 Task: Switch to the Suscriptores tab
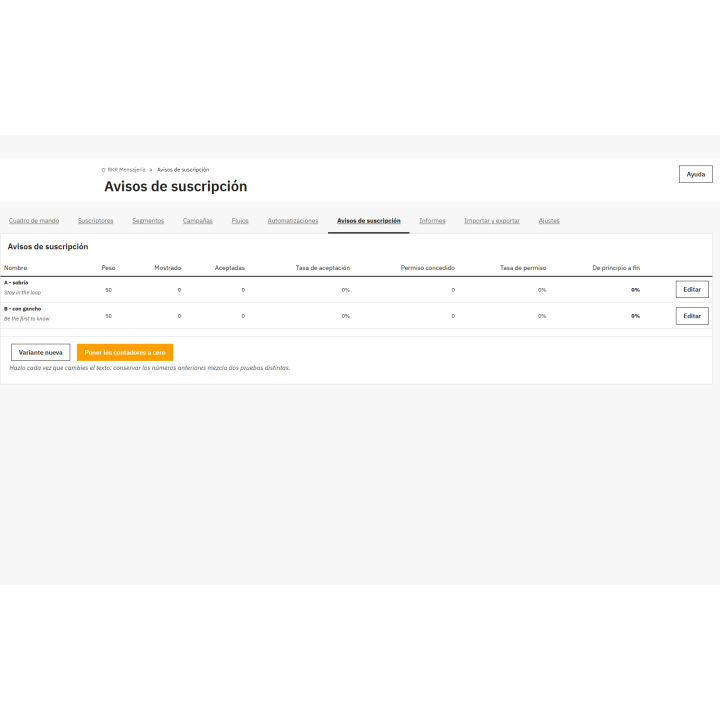coord(96,221)
